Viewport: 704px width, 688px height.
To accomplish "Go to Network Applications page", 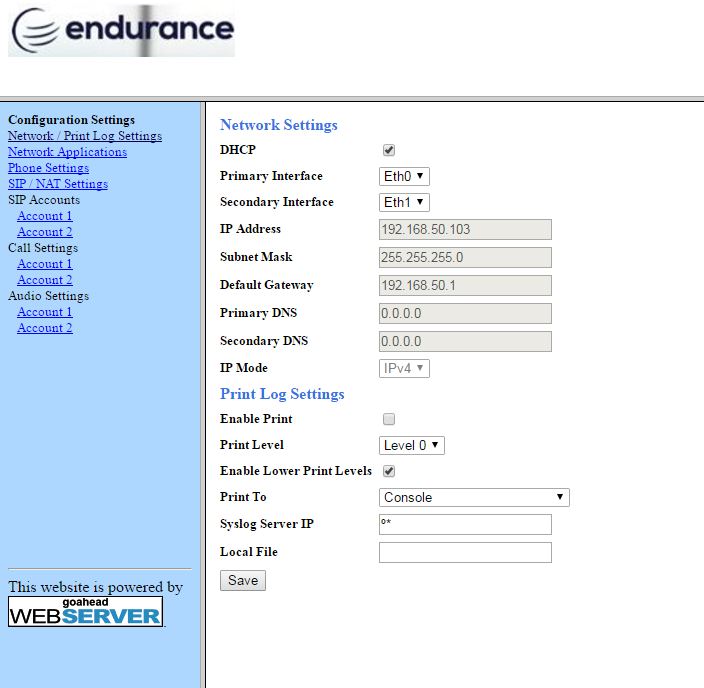I will [67, 152].
